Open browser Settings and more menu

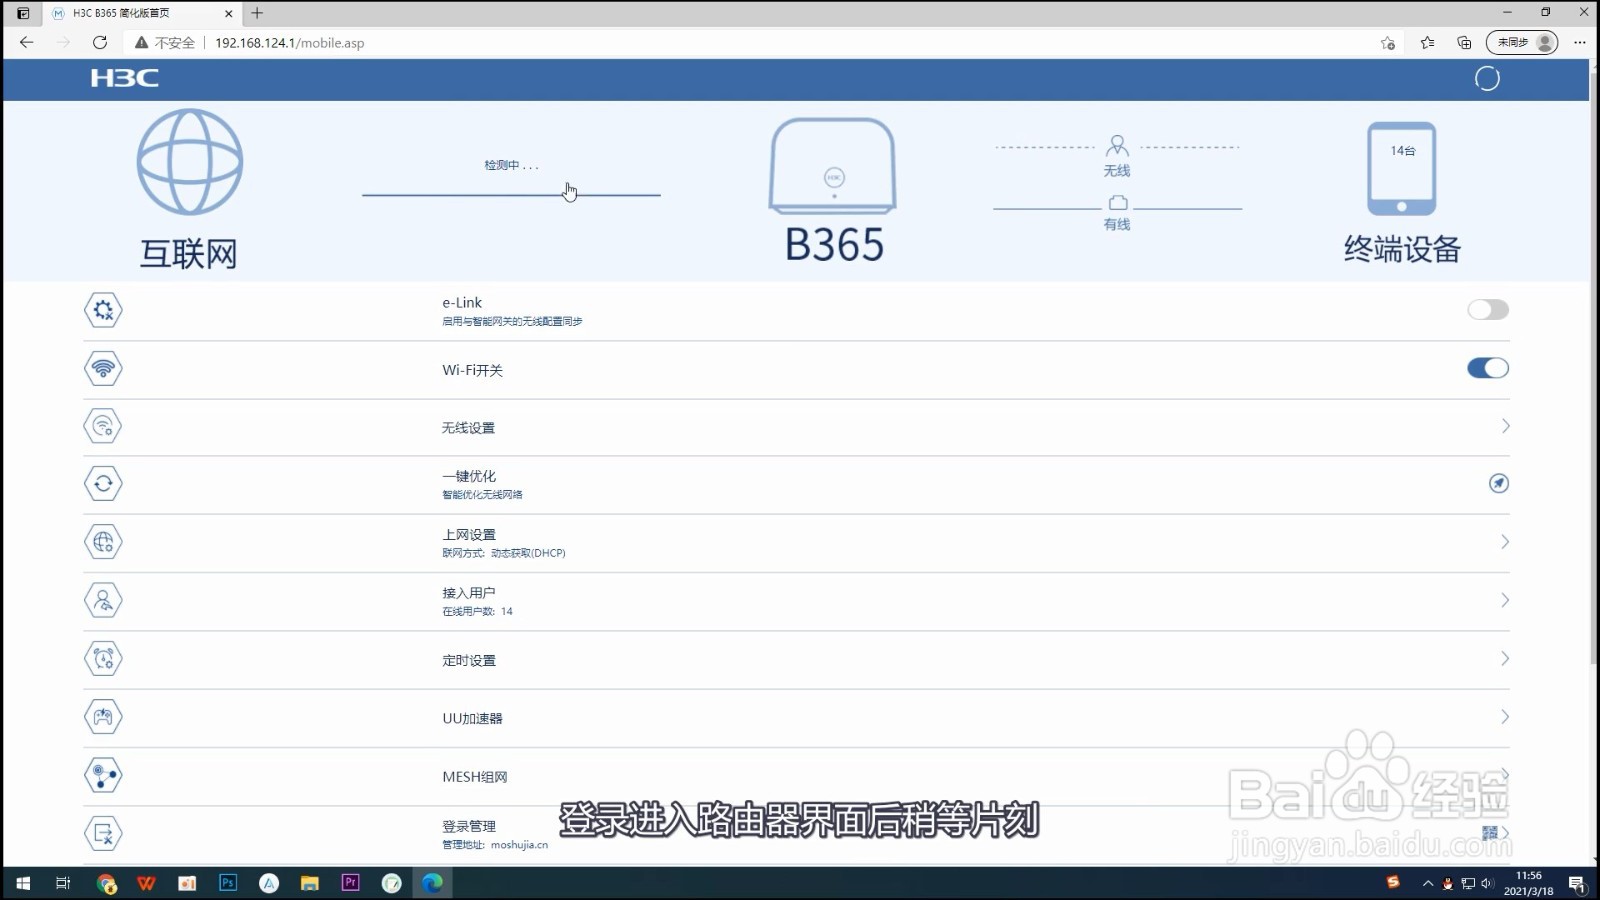tap(1579, 42)
